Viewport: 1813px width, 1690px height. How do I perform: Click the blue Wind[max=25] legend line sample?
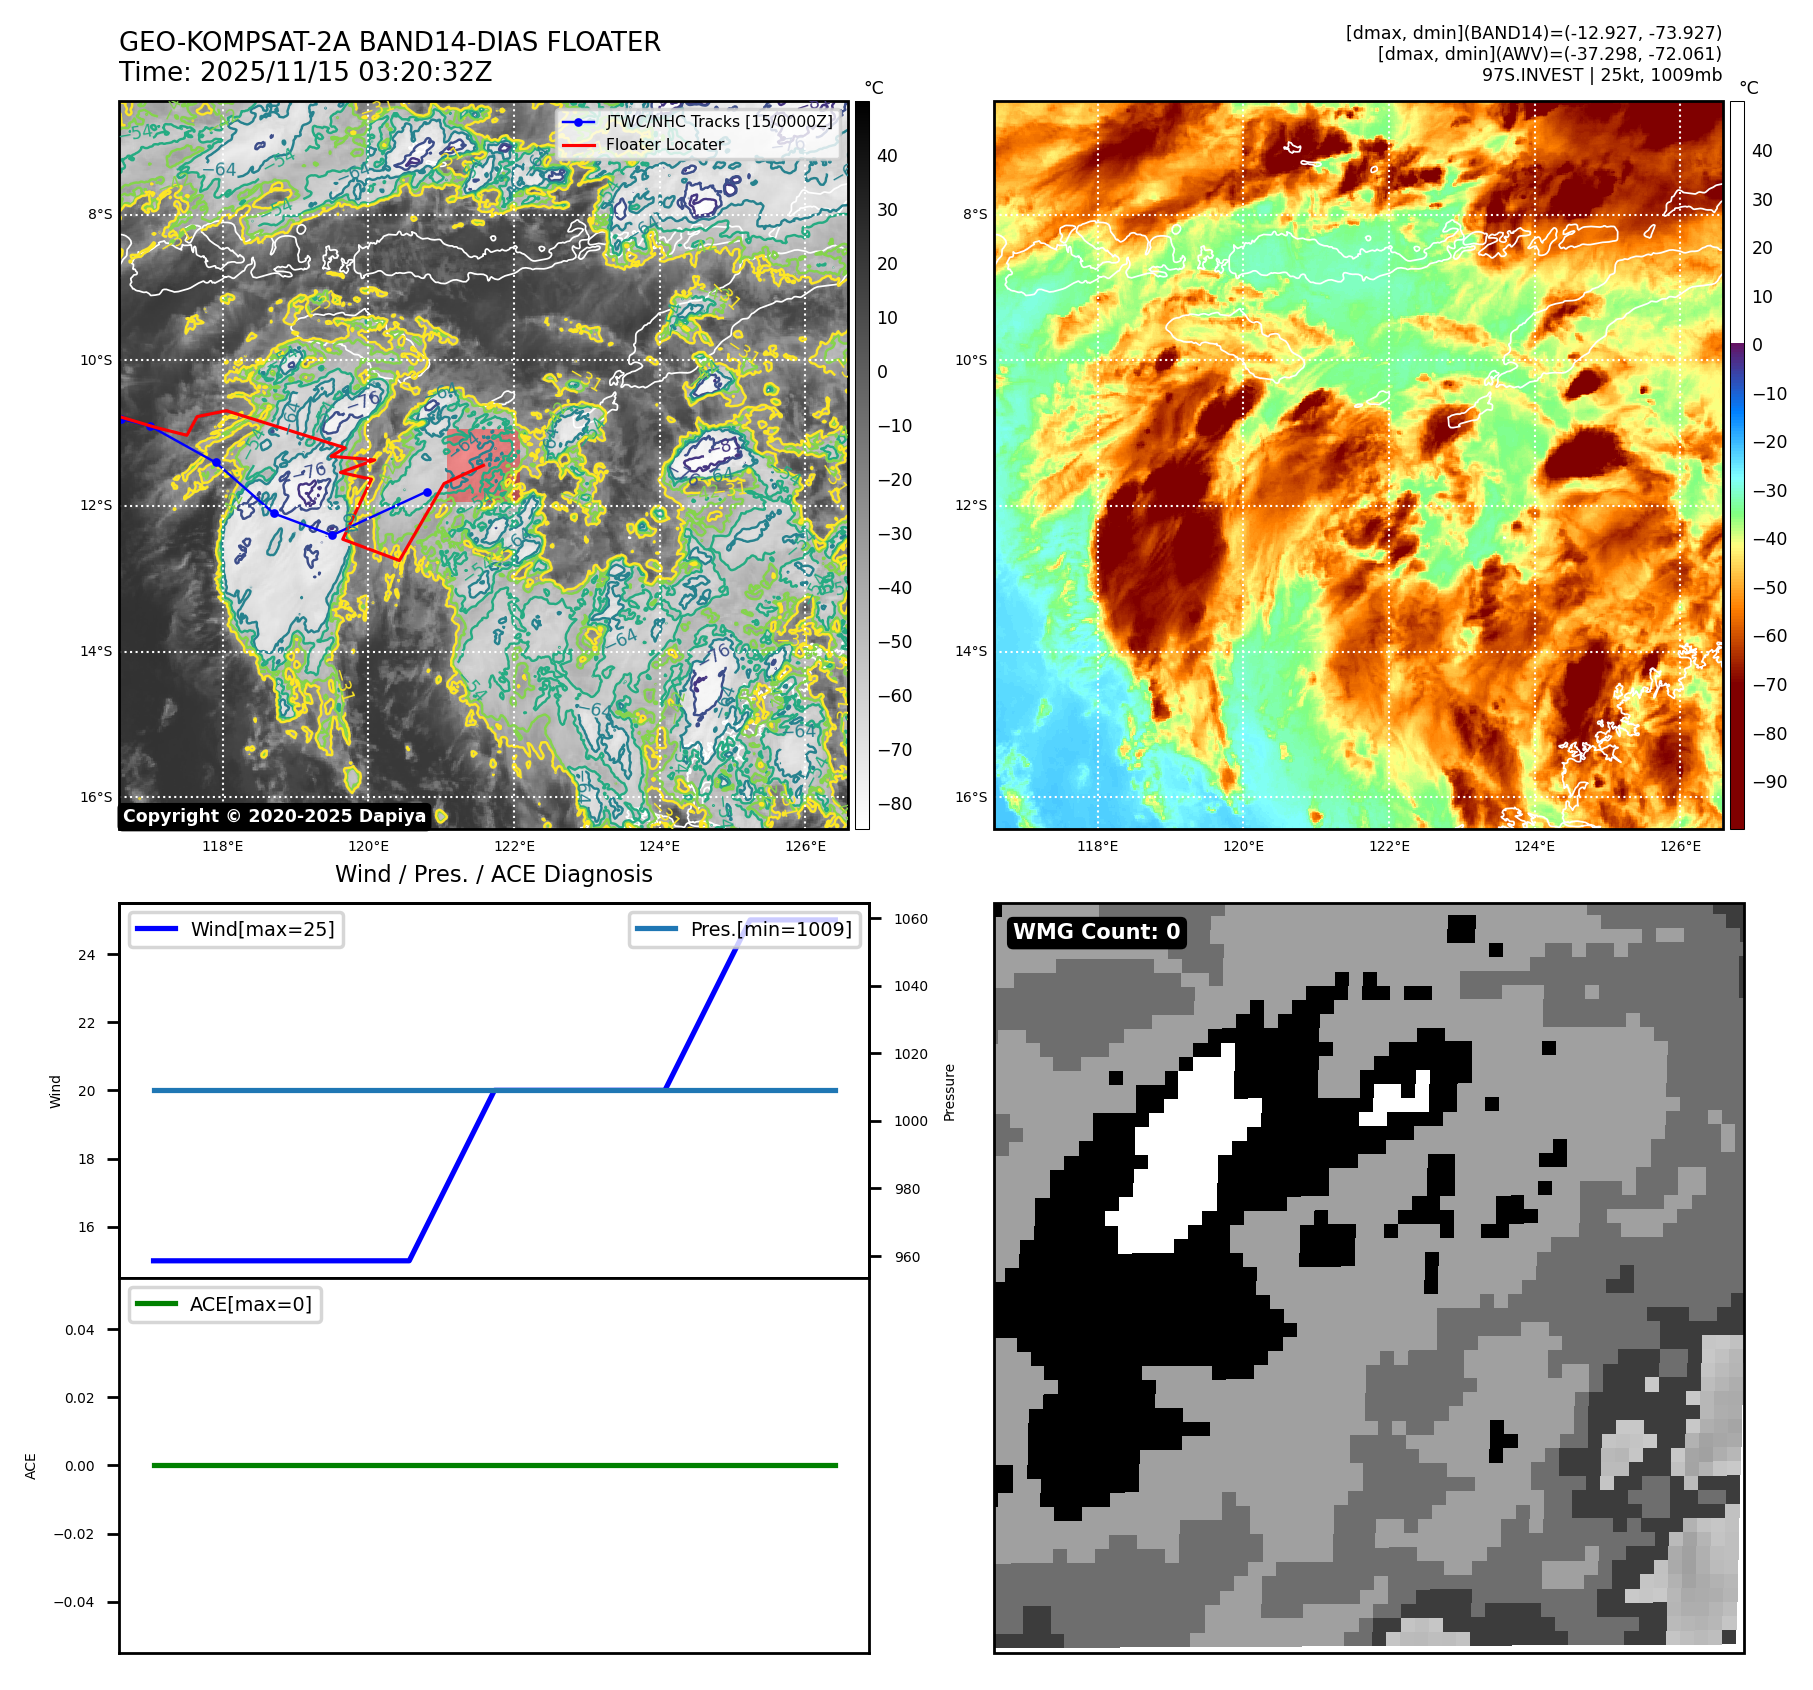(156, 929)
